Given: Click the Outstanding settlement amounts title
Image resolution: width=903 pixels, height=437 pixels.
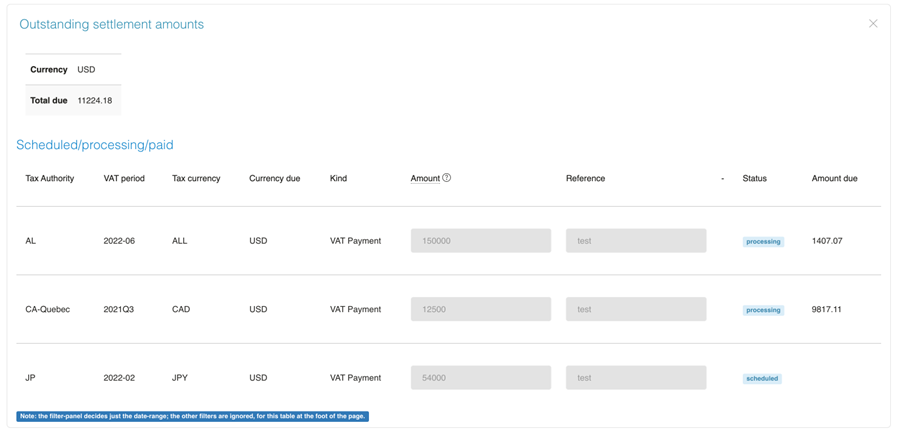Looking at the screenshot, I should click(x=112, y=24).
